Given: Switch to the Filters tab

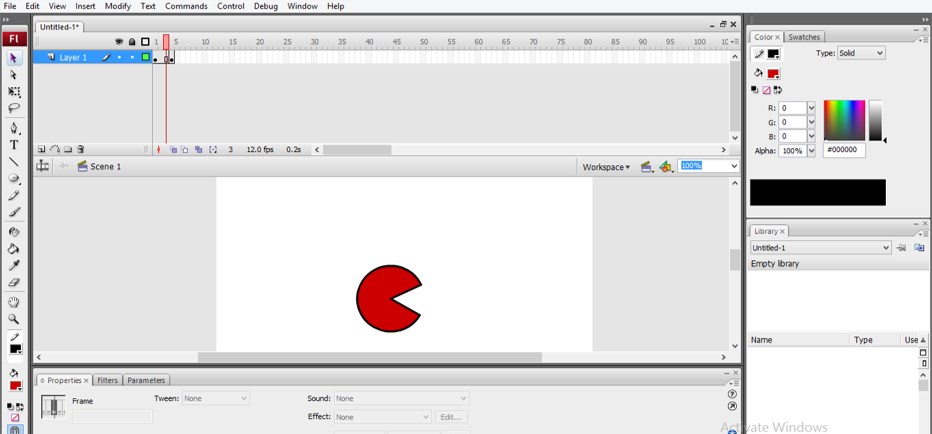Looking at the screenshot, I should point(108,380).
